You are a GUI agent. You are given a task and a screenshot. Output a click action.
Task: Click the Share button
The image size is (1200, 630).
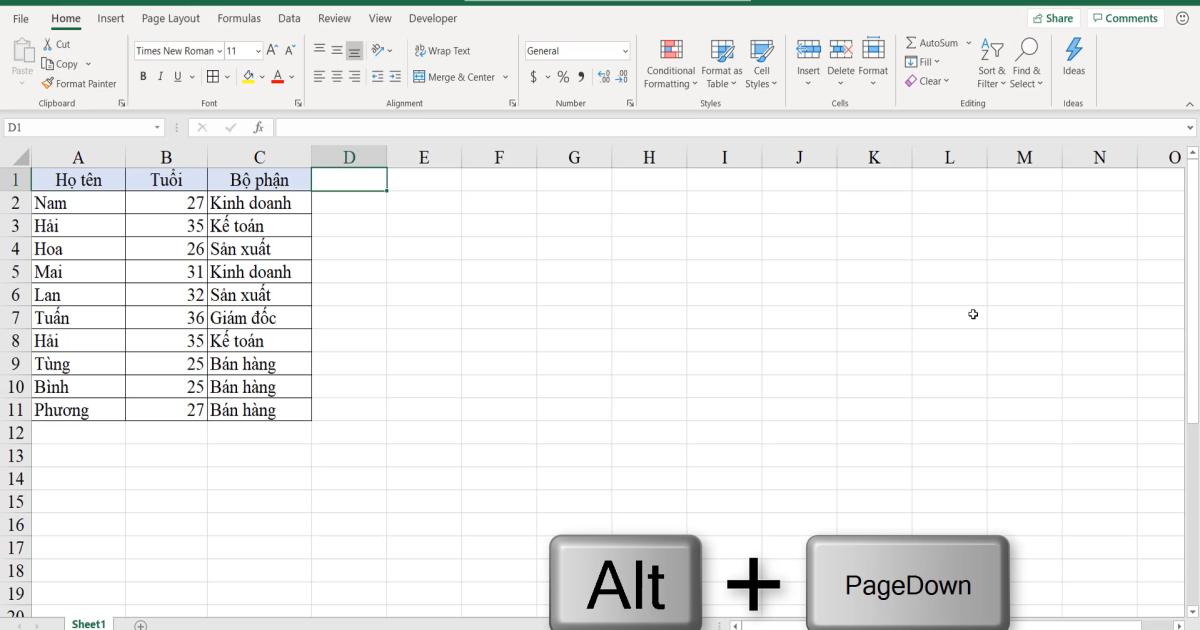[1053, 17]
